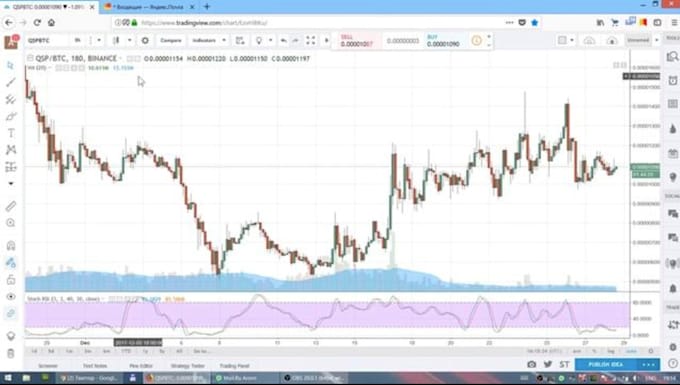
Task: Share chart via StockTwits ST icon
Action: click(x=564, y=365)
